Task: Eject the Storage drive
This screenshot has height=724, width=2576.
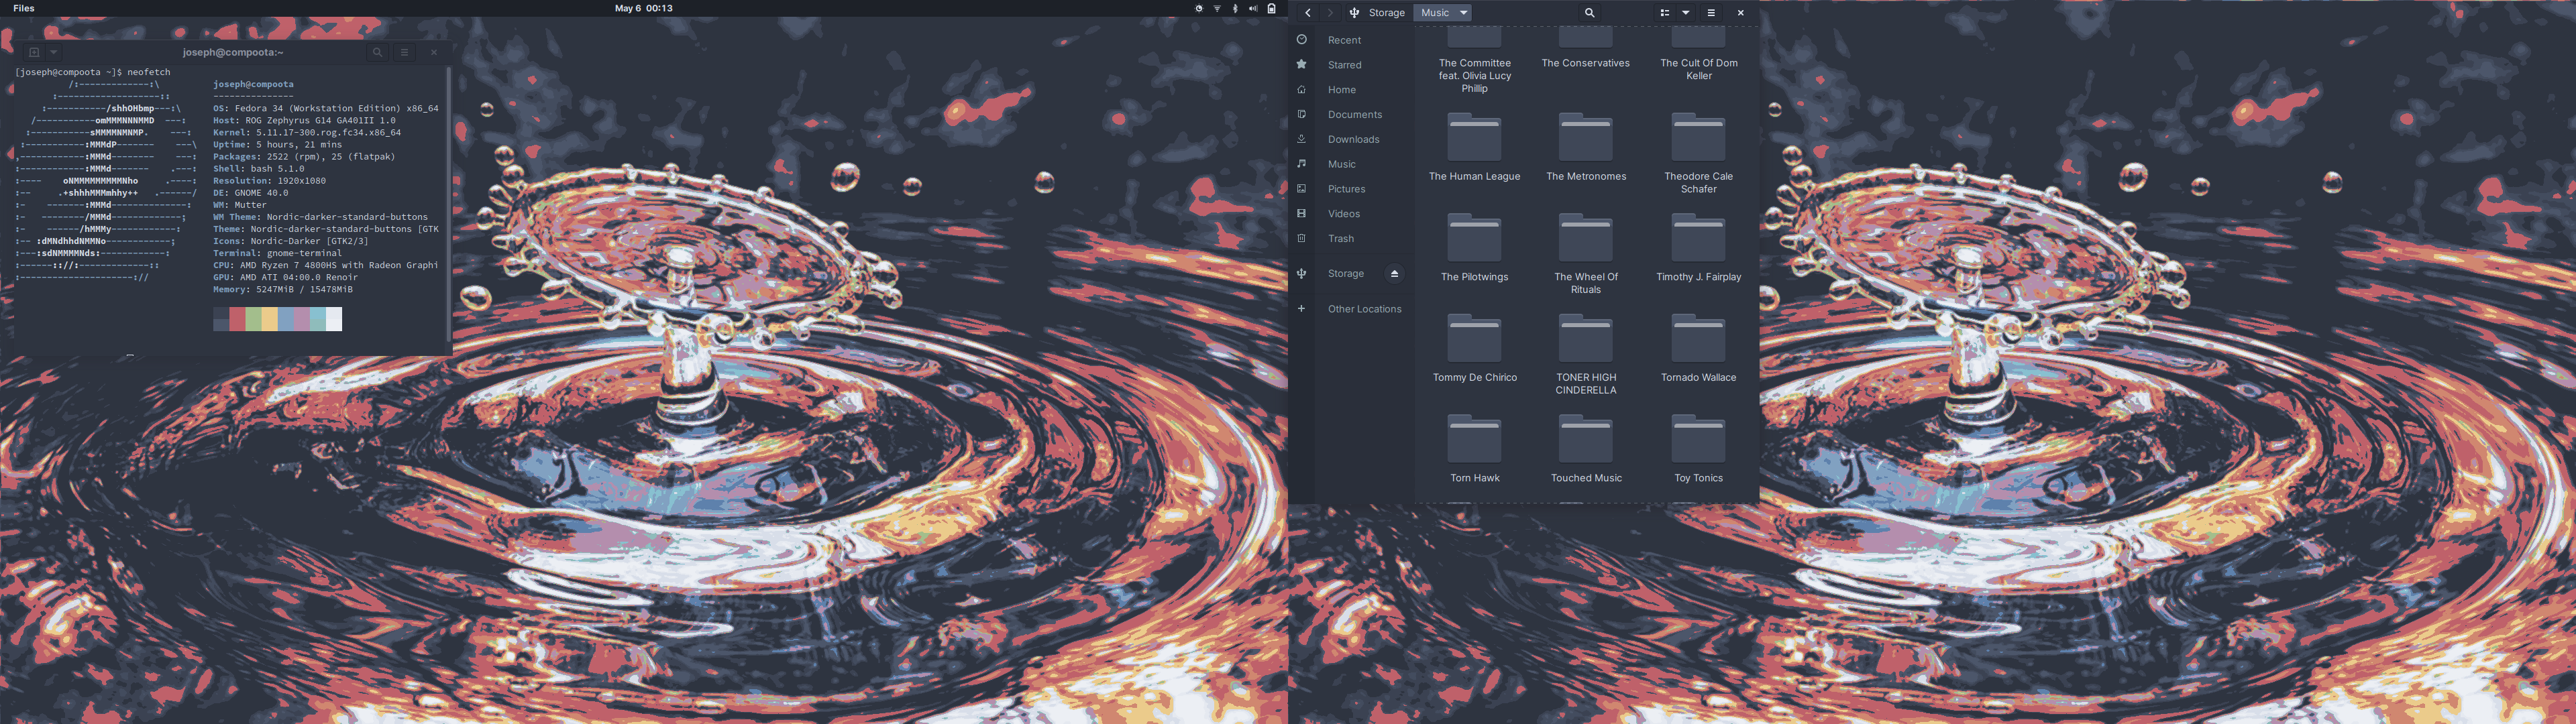Action: point(1394,274)
